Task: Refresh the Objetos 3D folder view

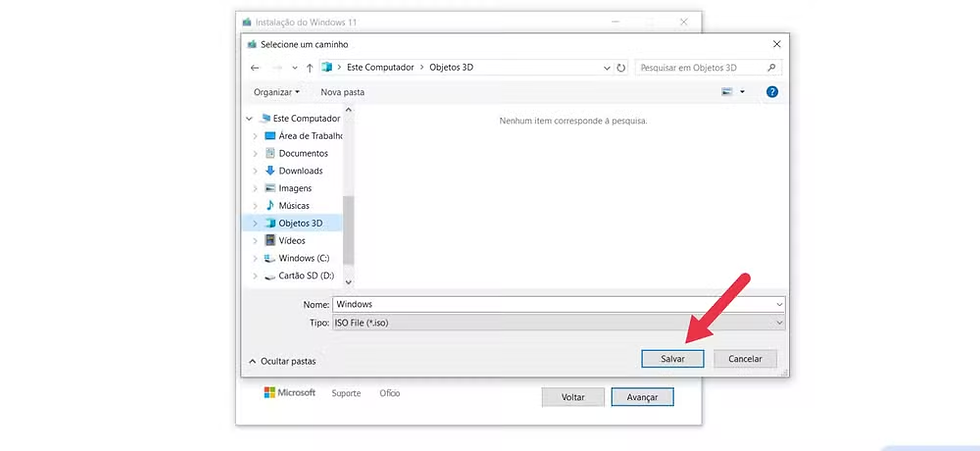Action: pos(621,67)
